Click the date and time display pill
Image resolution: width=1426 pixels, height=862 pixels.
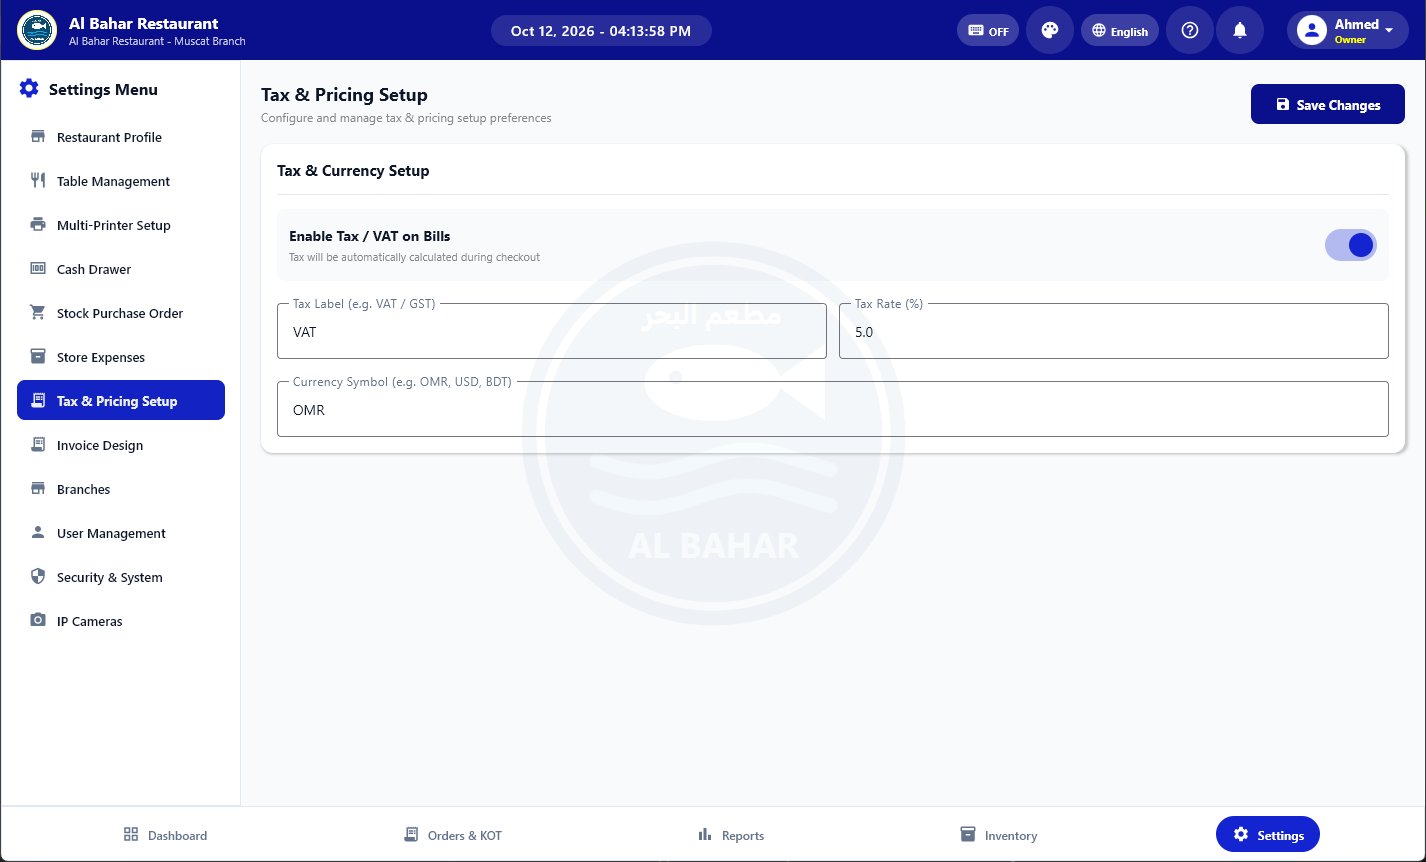coord(601,31)
